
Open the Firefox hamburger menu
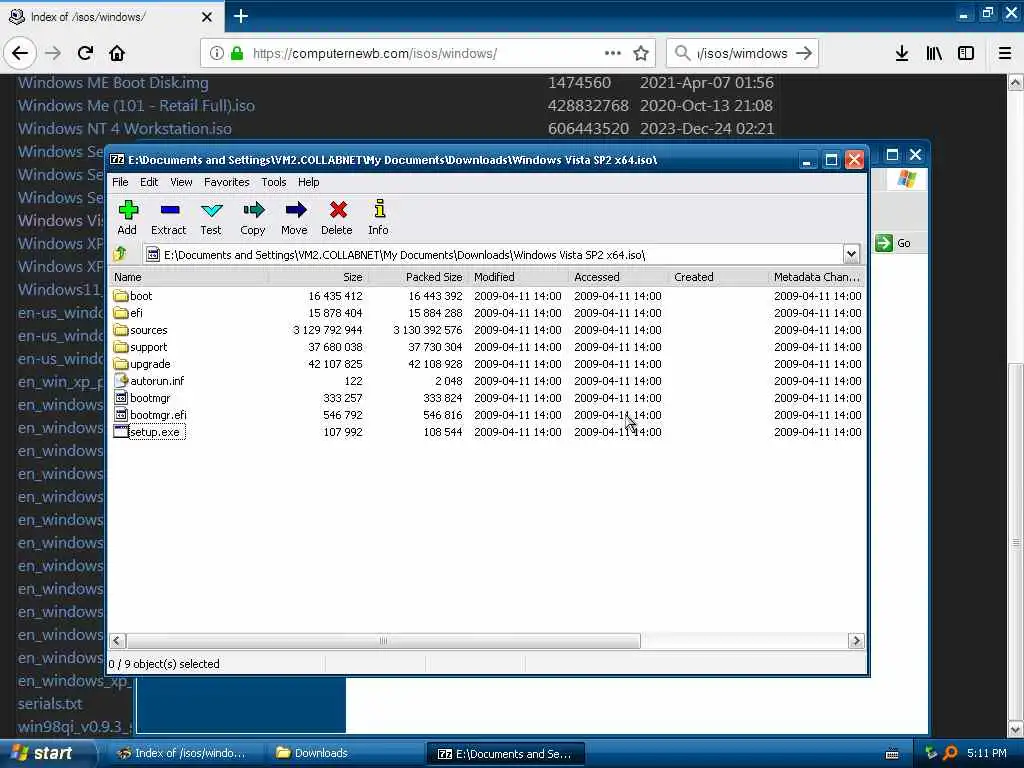(1005, 53)
